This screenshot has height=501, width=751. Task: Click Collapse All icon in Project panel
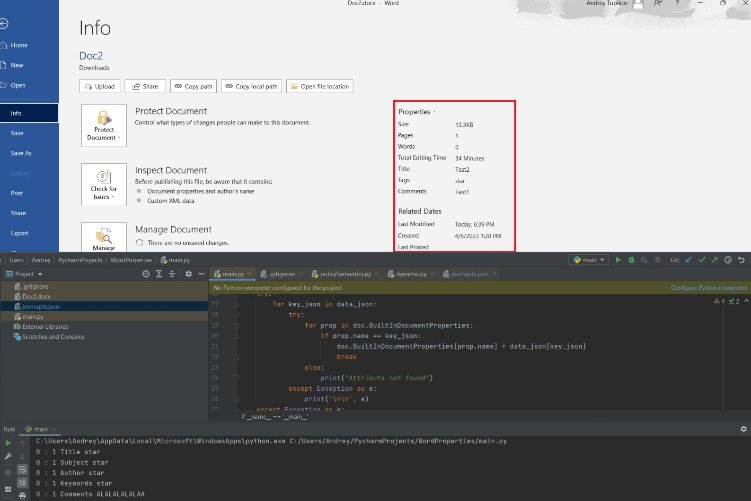172,274
